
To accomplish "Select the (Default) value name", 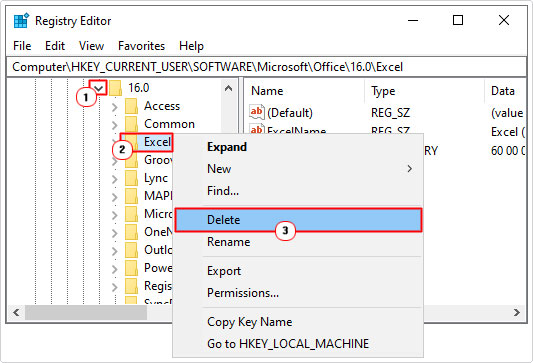I will (290, 113).
